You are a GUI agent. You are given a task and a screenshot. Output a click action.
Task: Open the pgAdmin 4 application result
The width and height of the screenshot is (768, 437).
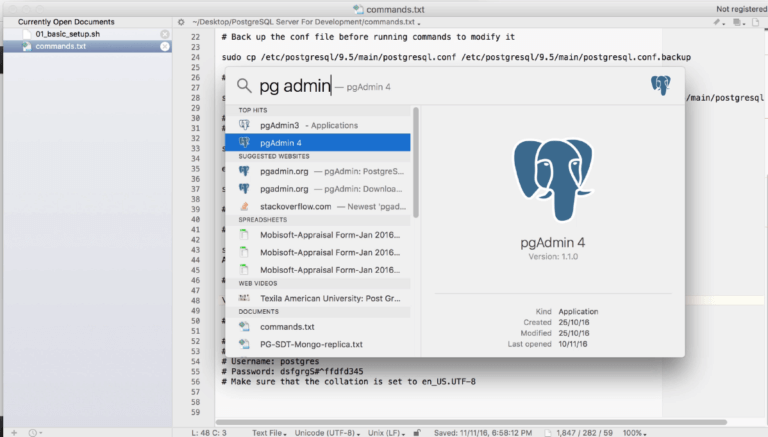click(318, 143)
